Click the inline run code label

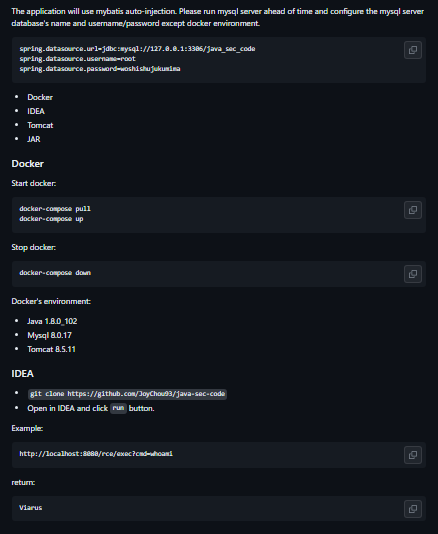pyautogui.click(x=118, y=408)
